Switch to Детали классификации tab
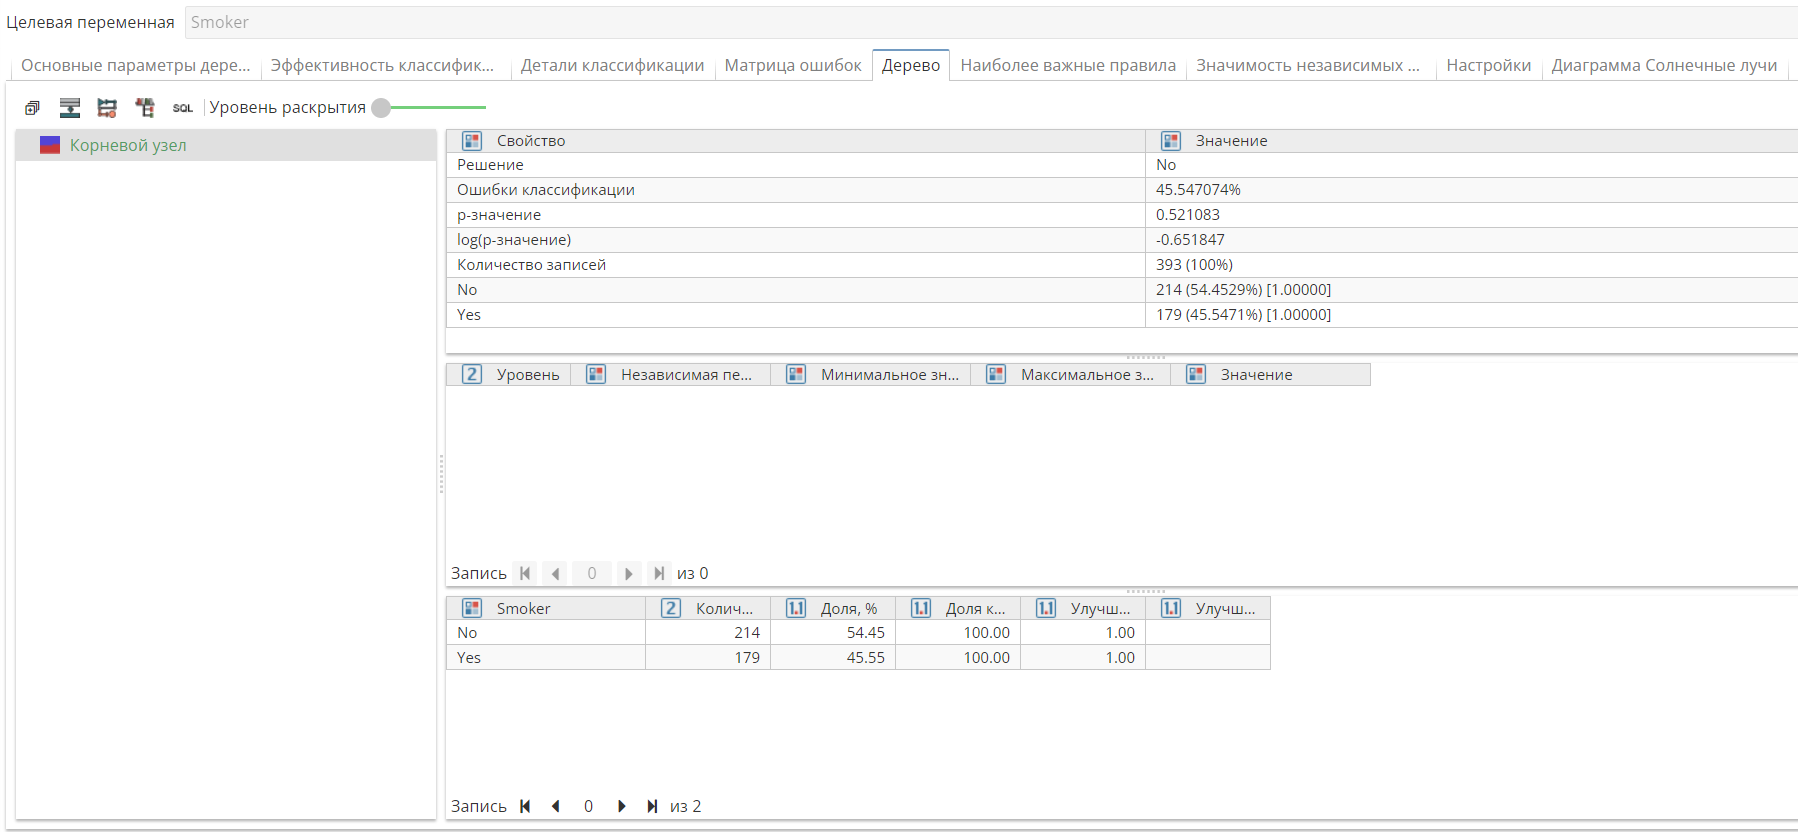1798x832 pixels. tap(612, 65)
